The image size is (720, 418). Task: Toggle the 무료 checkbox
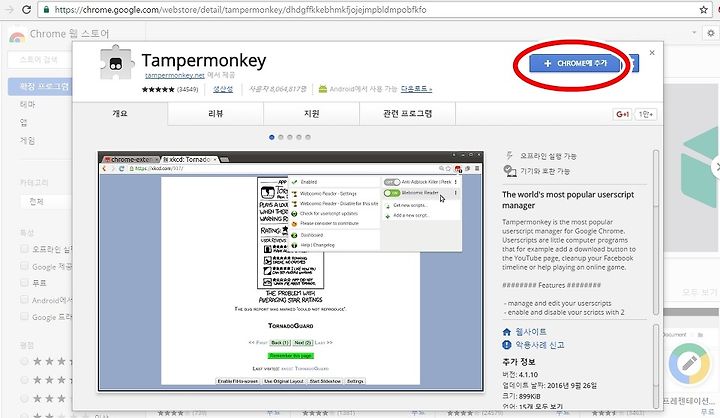coord(24,283)
